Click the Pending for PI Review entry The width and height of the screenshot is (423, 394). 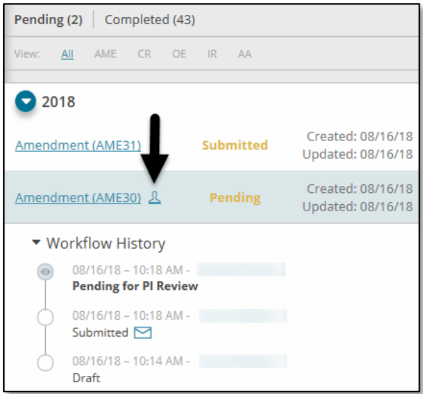tap(135, 286)
